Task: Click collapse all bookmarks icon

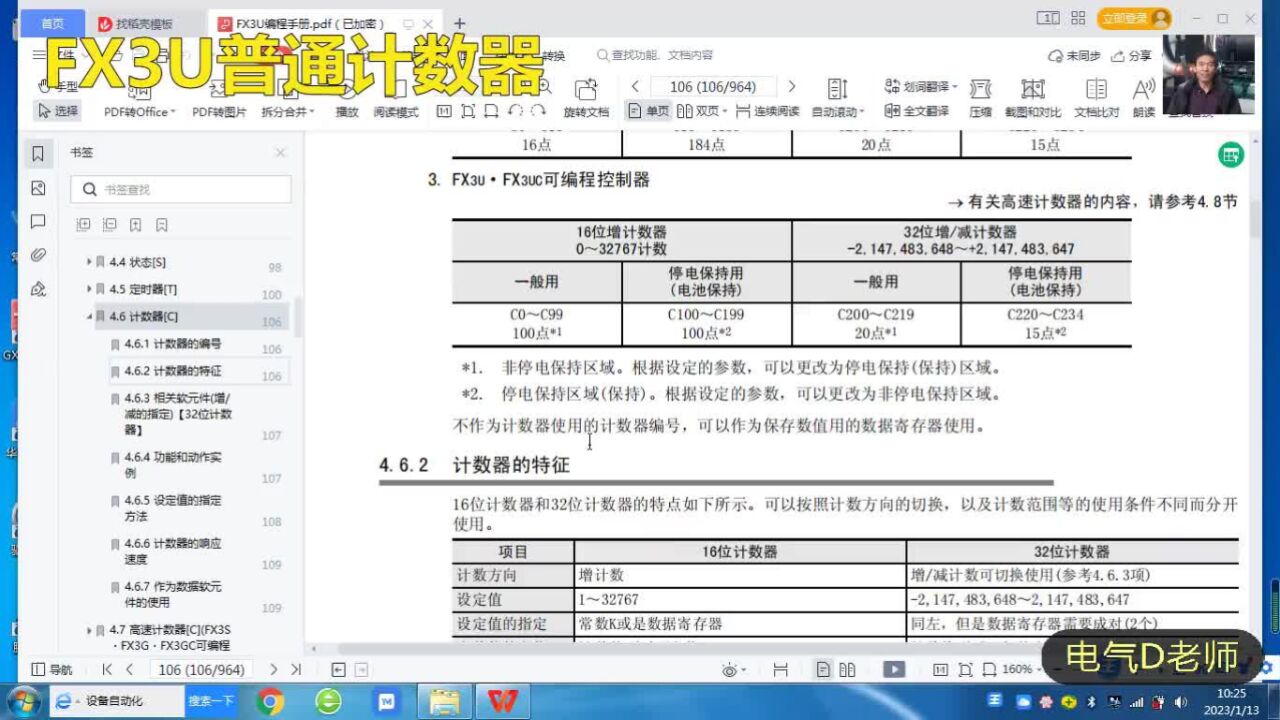Action: tap(109, 225)
